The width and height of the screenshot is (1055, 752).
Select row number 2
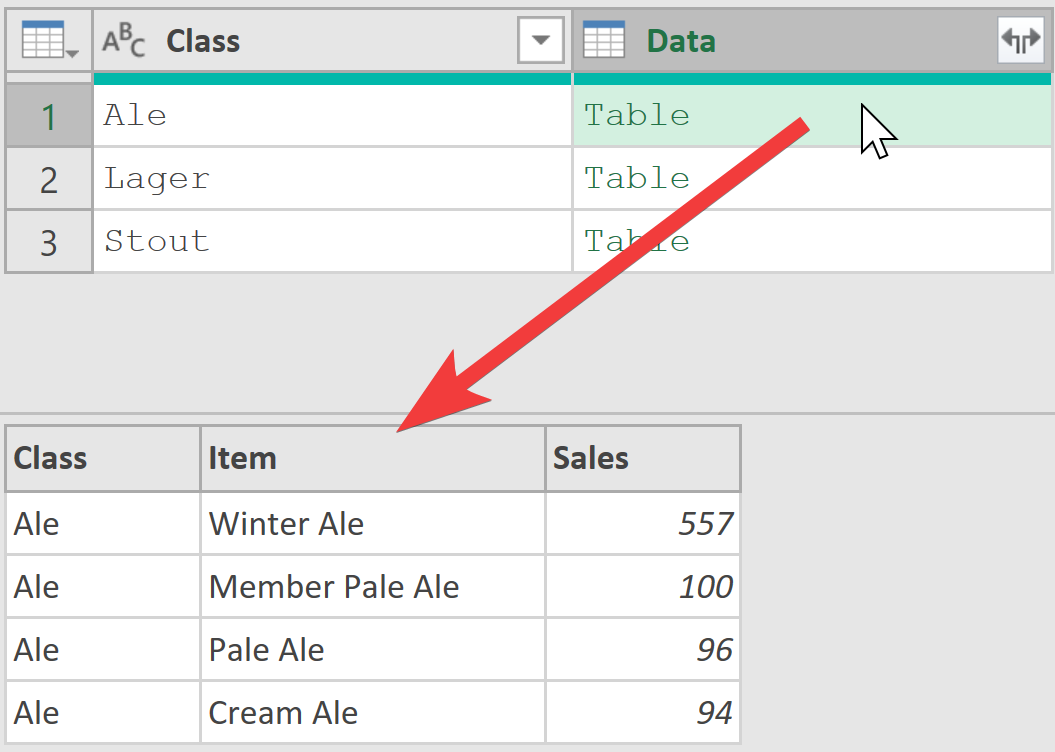[x=49, y=179]
